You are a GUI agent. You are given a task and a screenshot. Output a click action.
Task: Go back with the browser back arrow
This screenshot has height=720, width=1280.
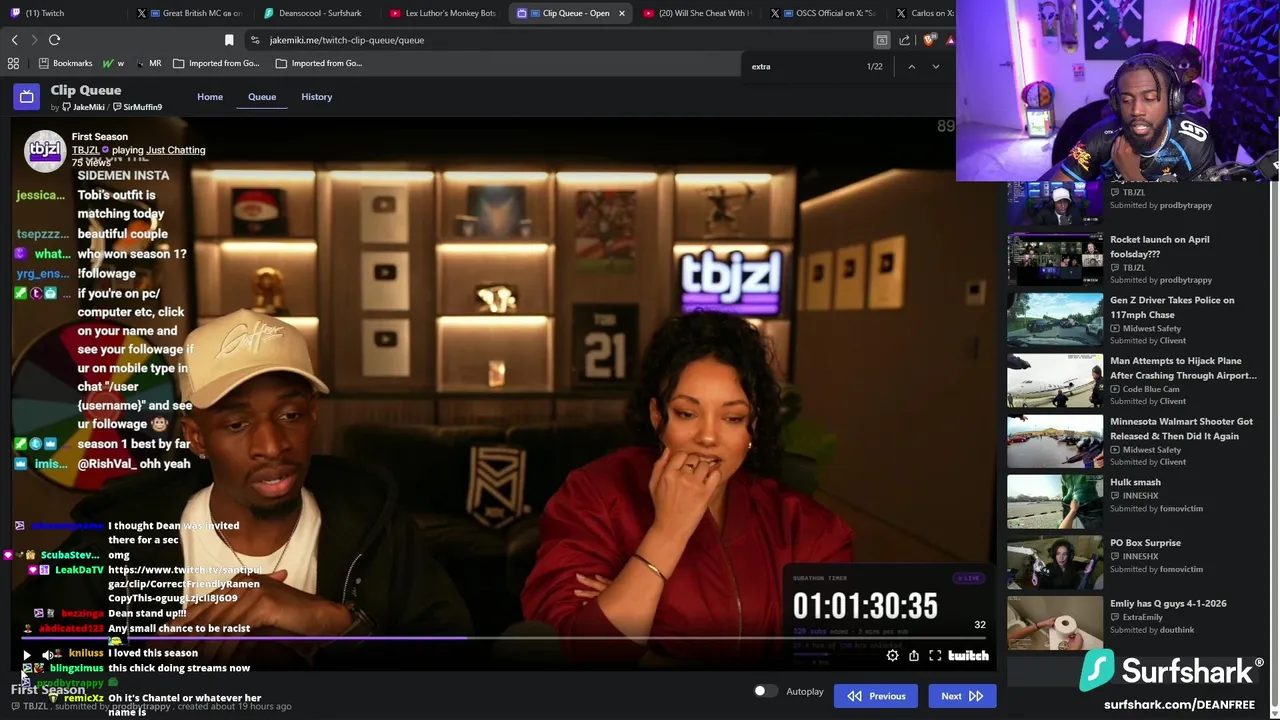[15, 40]
